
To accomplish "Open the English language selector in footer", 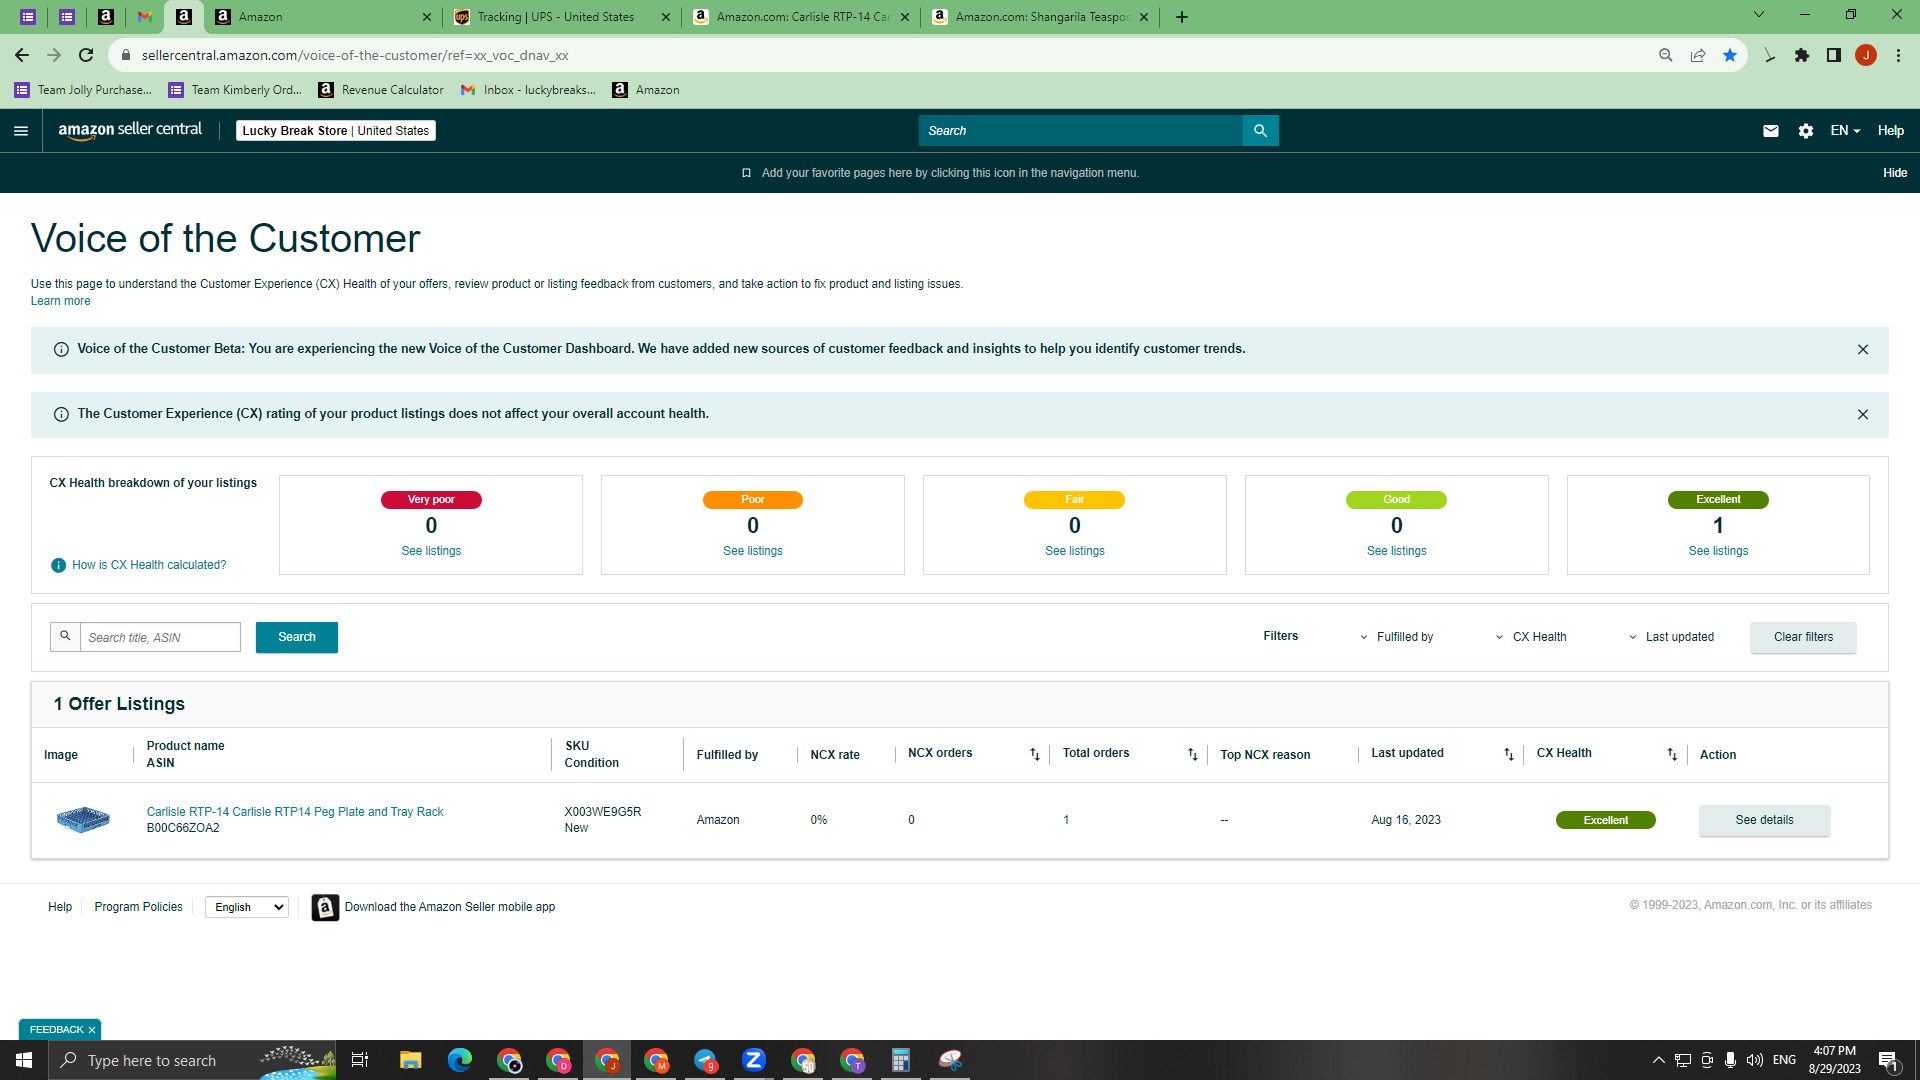I will point(247,907).
